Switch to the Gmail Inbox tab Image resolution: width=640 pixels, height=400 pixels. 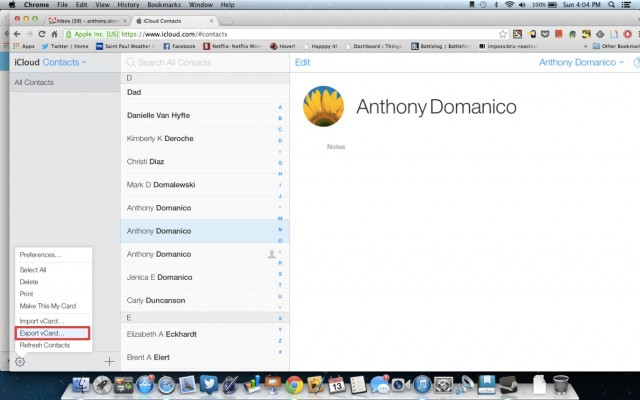pyautogui.click(x=86, y=20)
